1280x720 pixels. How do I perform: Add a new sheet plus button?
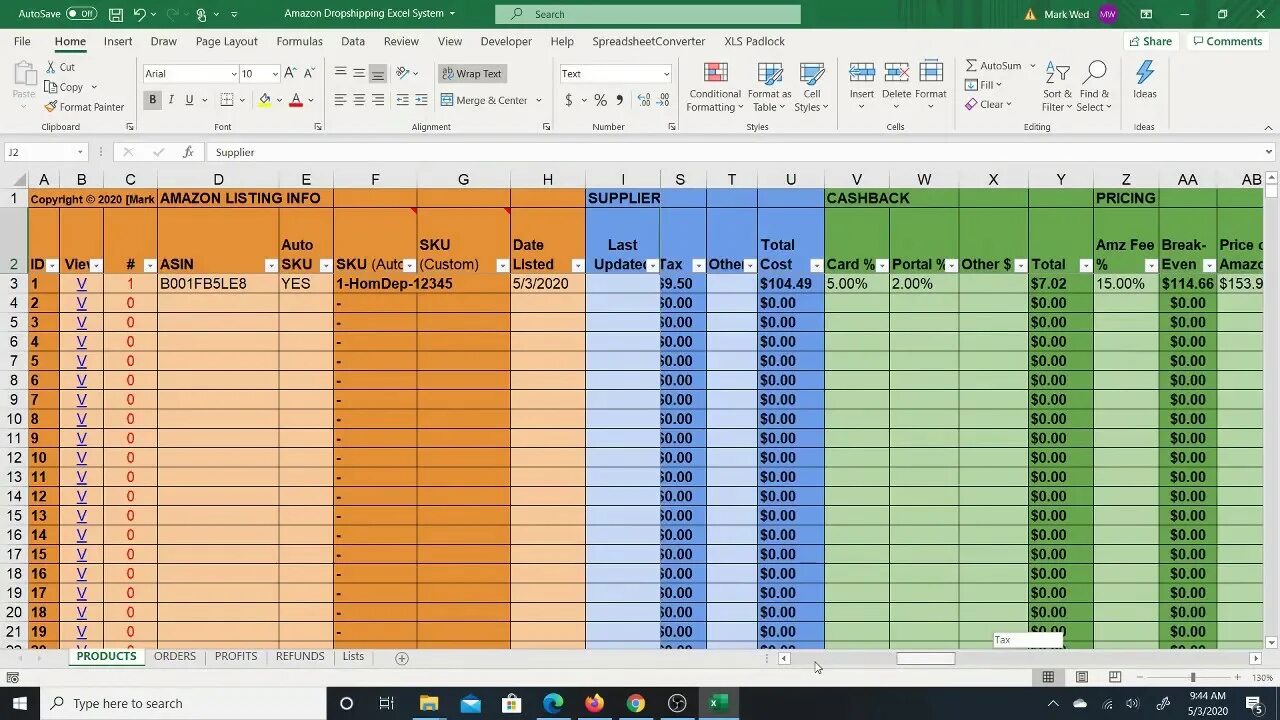click(402, 658)
